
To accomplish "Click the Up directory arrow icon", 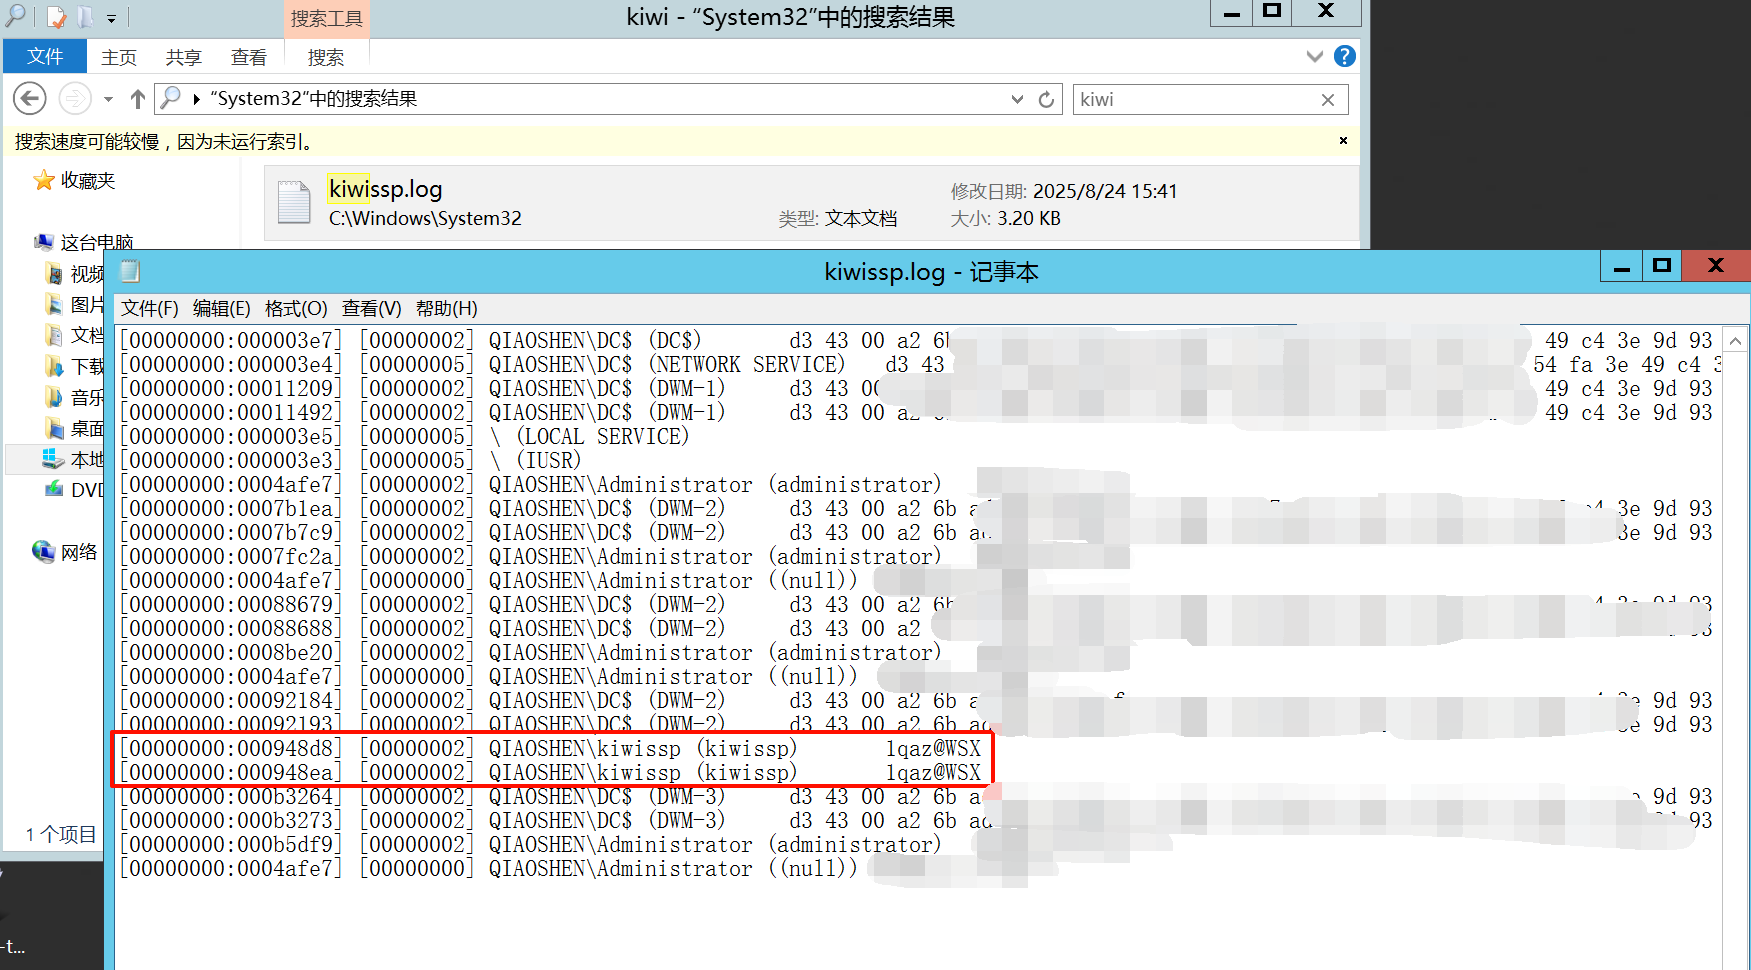I will 138,99.
